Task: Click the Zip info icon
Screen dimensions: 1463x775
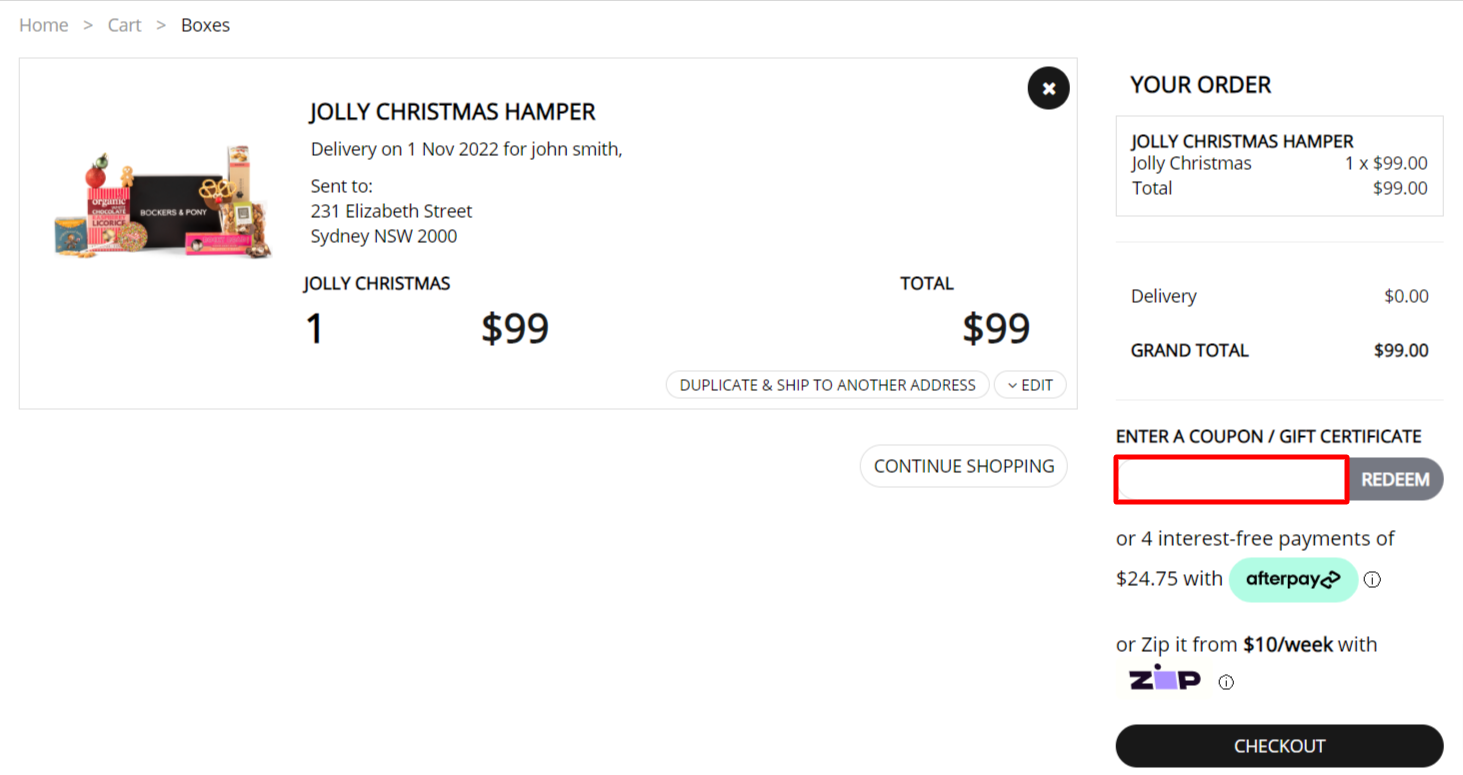Action: tap(1226, 683)
